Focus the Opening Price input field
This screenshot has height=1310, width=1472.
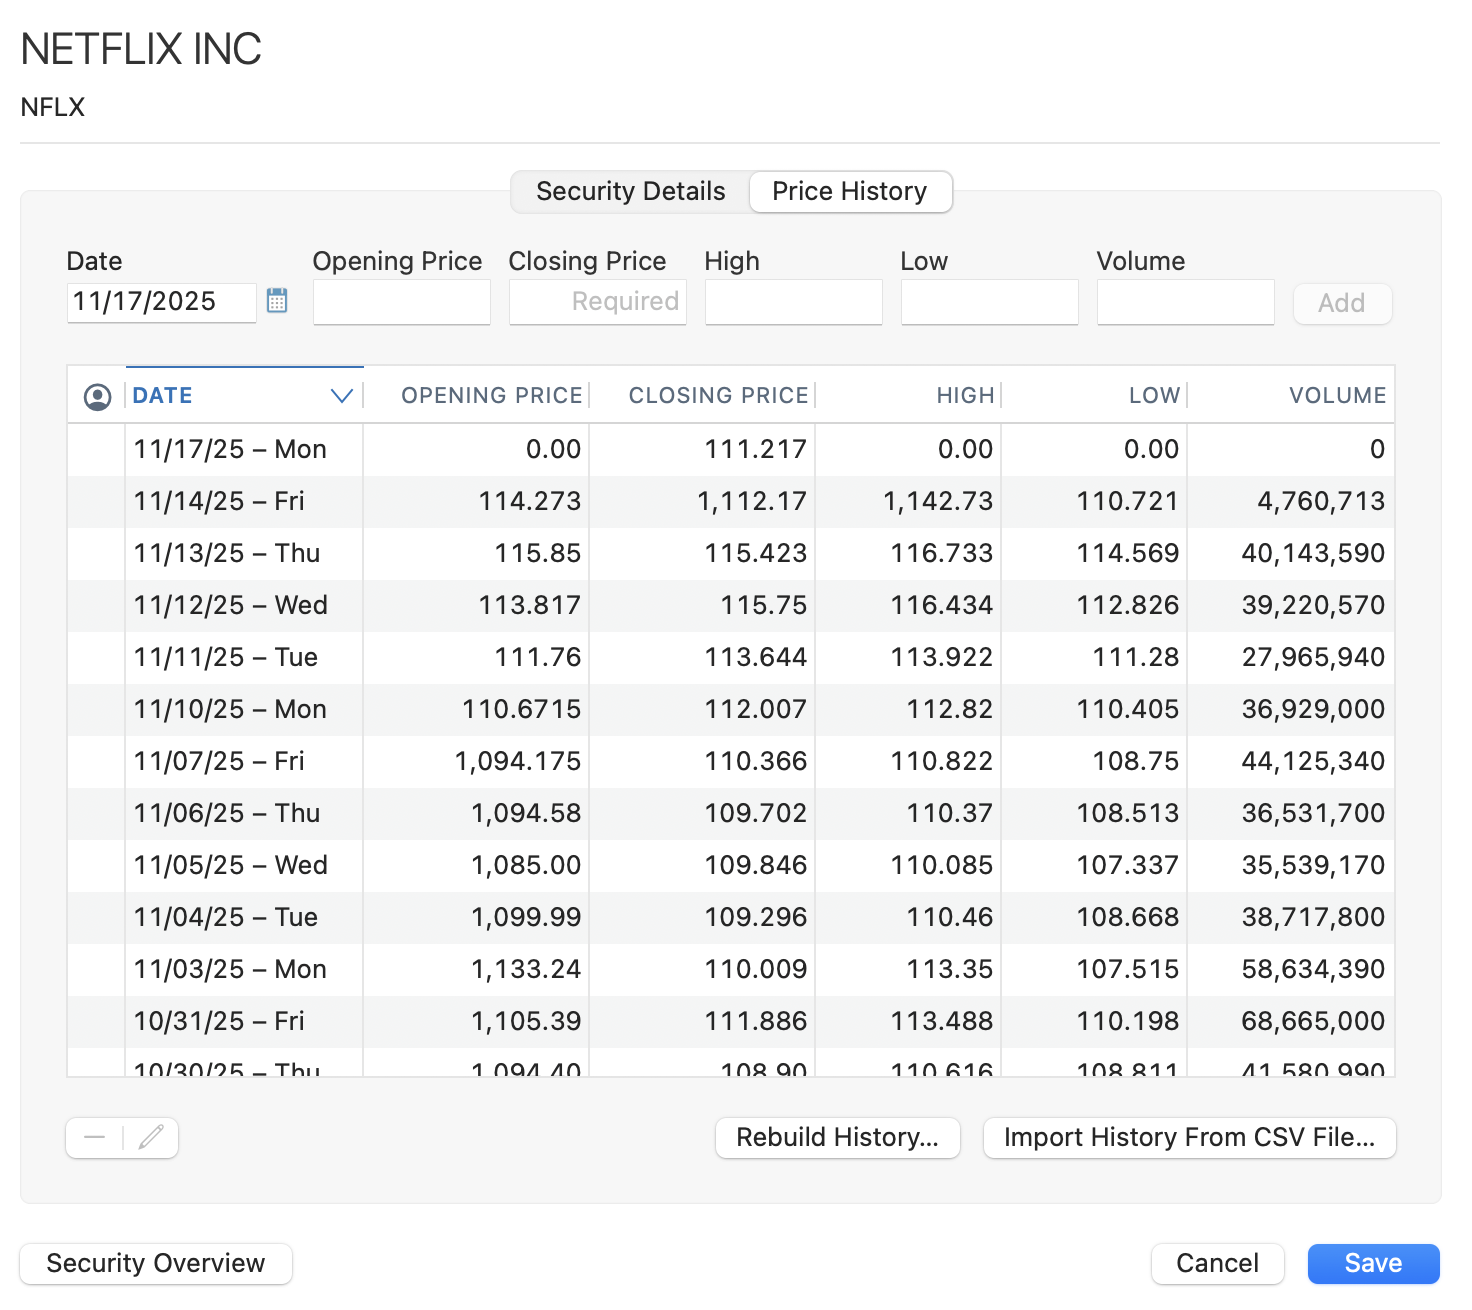pos(402,301)
